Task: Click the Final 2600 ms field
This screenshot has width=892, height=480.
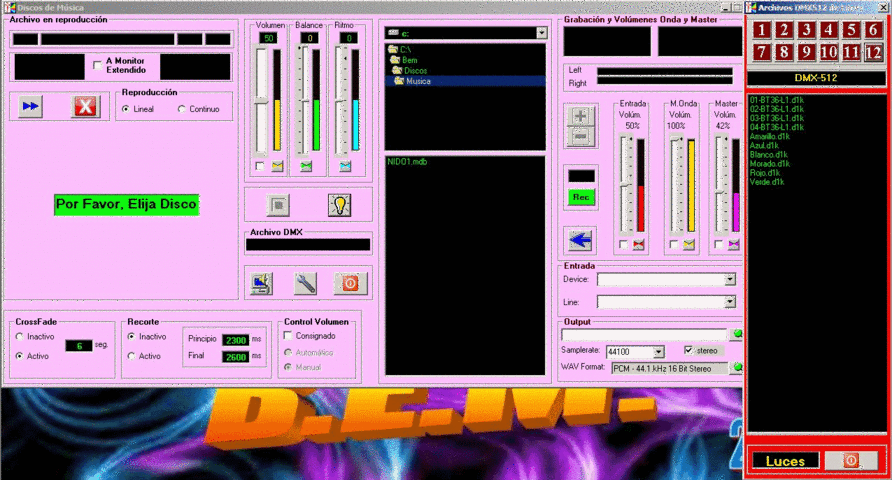Action: [236, 357]
